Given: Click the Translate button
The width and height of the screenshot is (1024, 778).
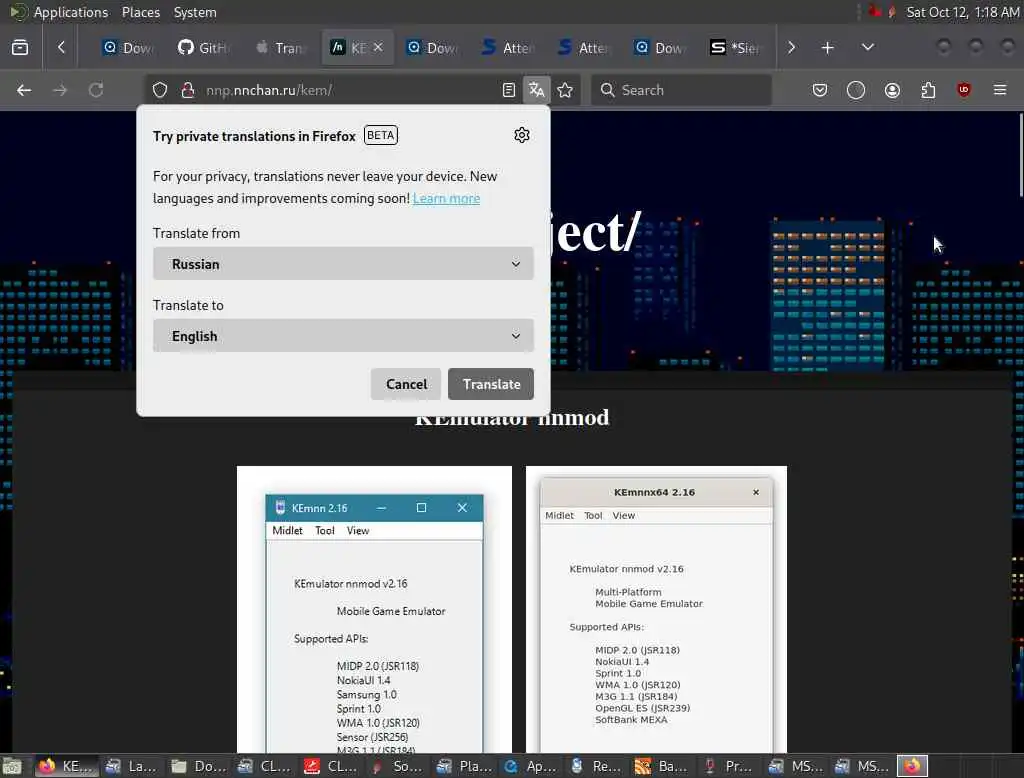Looking at the screenshot, I should 491,384.
